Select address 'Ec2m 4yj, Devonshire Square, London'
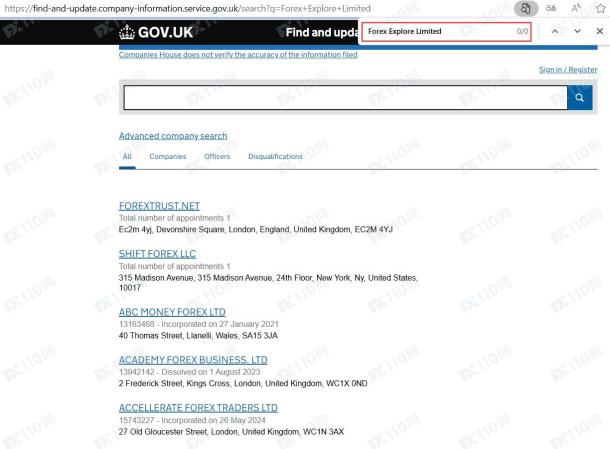The height and width of the screenshot is (449, 610). pyautogui.click(x=187, y=230)
